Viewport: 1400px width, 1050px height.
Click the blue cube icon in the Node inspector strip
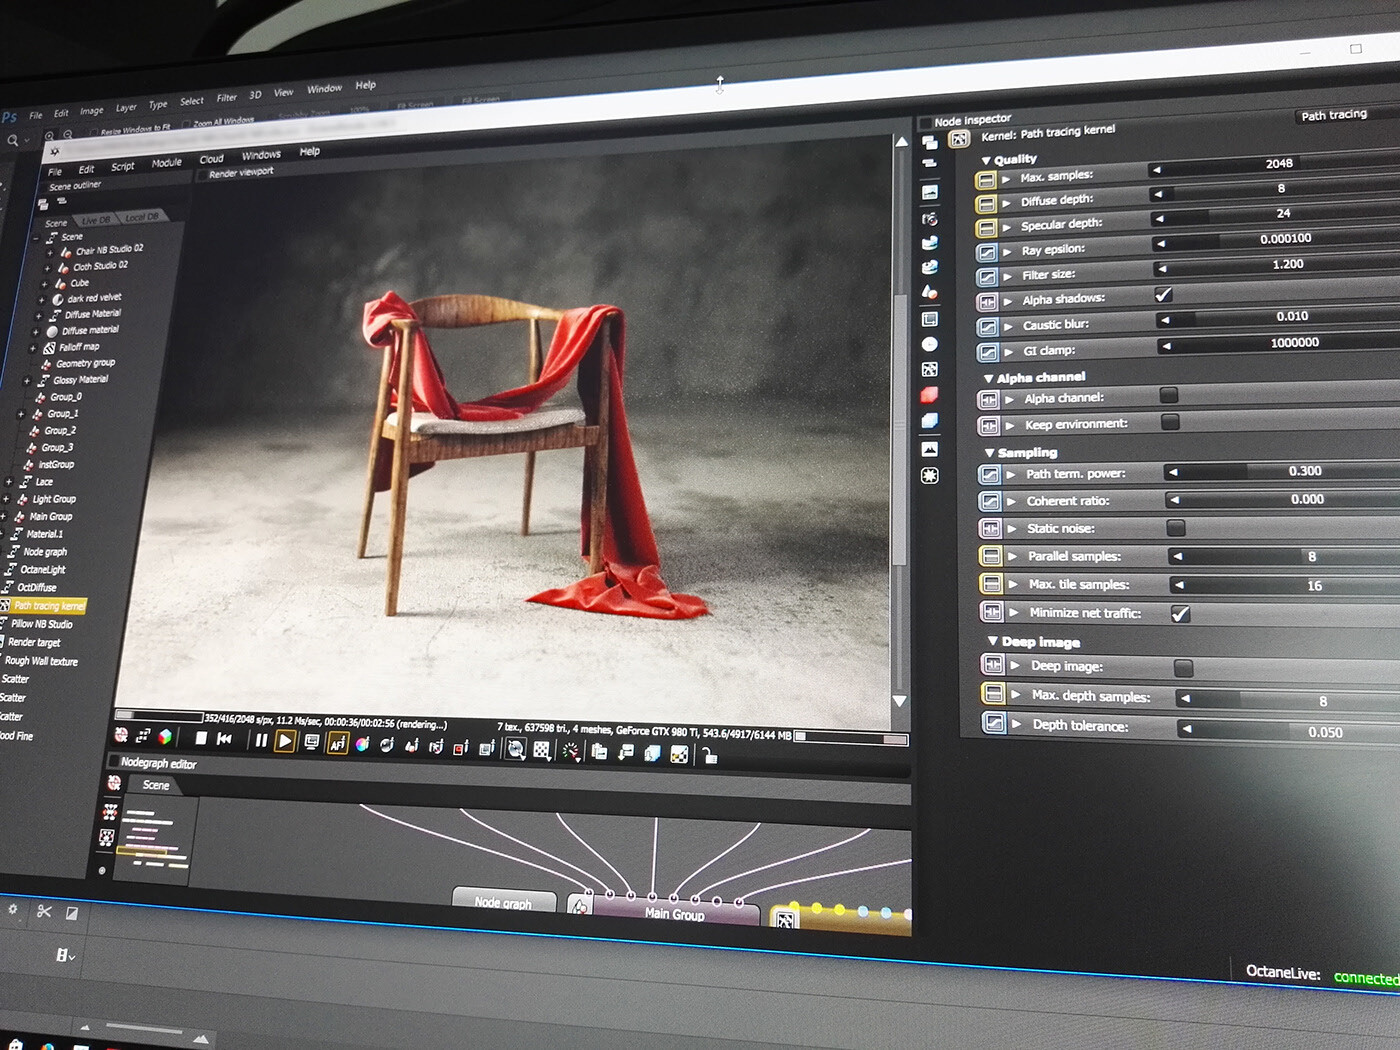click(x=929, y=421)
